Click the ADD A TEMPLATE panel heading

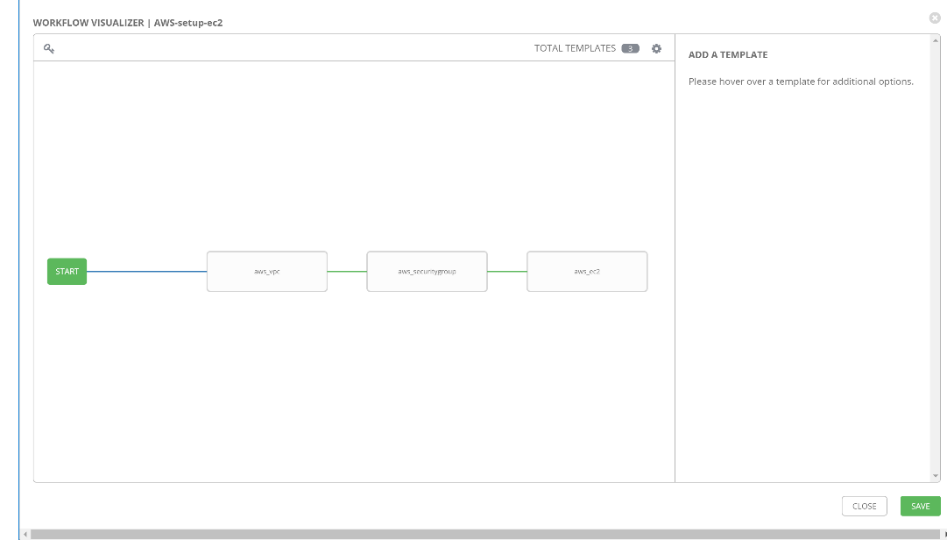728,55
